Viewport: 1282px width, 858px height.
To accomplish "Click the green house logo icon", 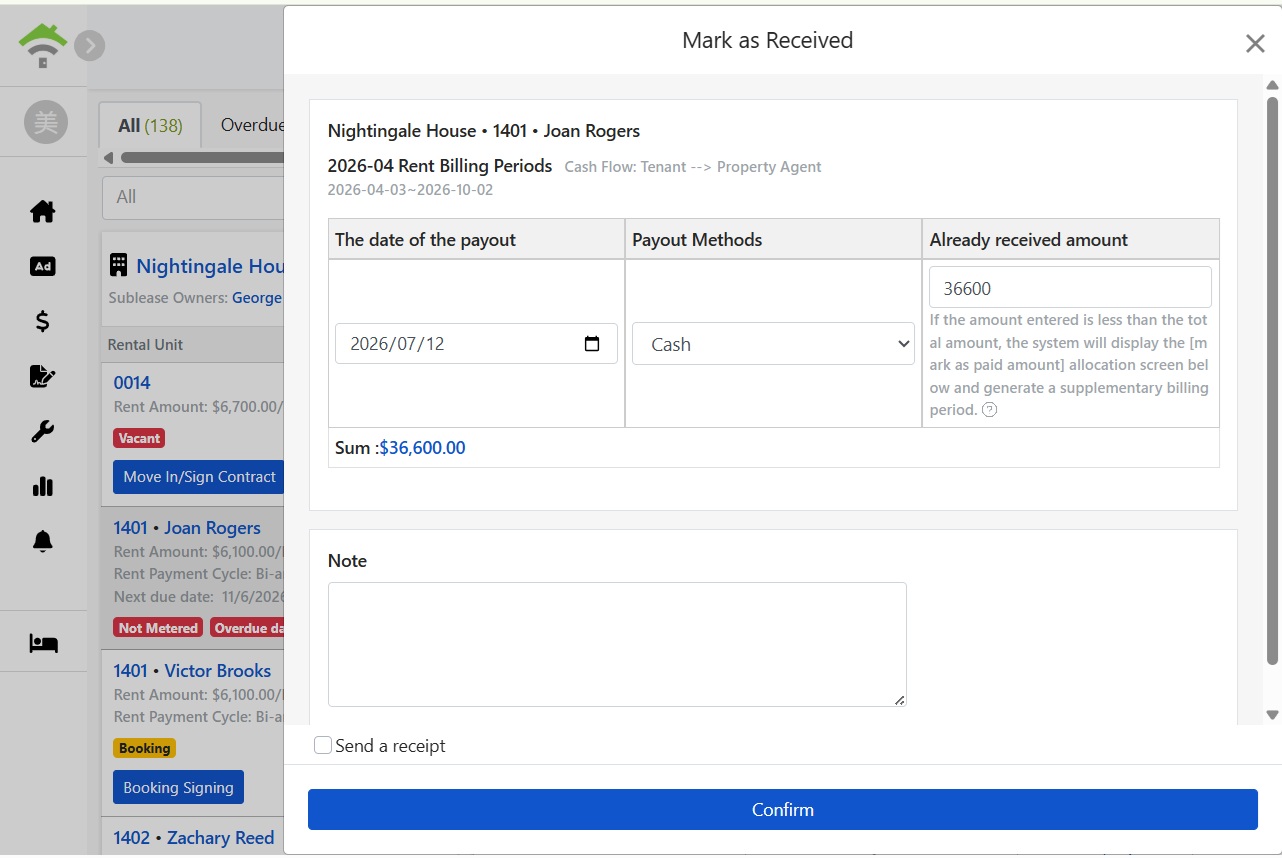I will (x=42, y=46).
